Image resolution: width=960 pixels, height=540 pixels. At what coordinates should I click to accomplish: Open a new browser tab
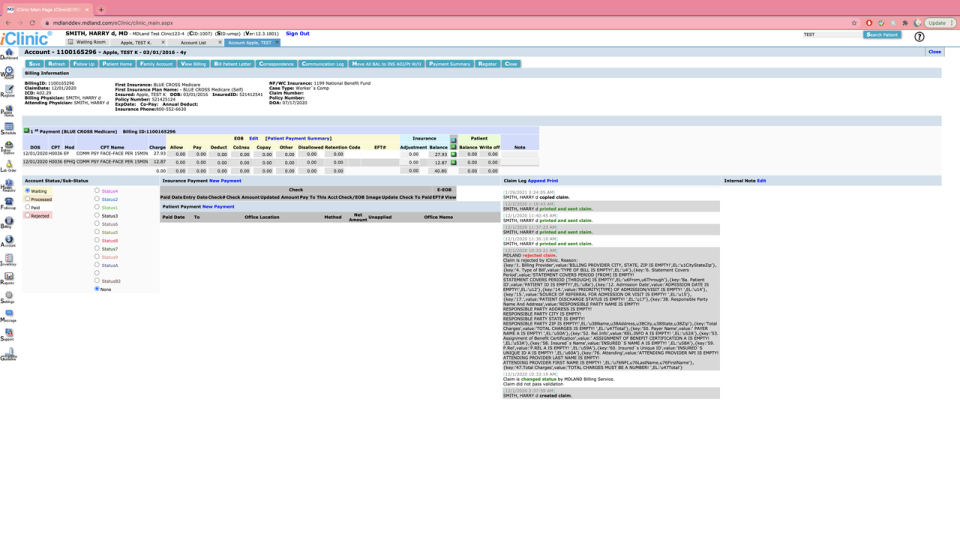click(x=101, y=9)
